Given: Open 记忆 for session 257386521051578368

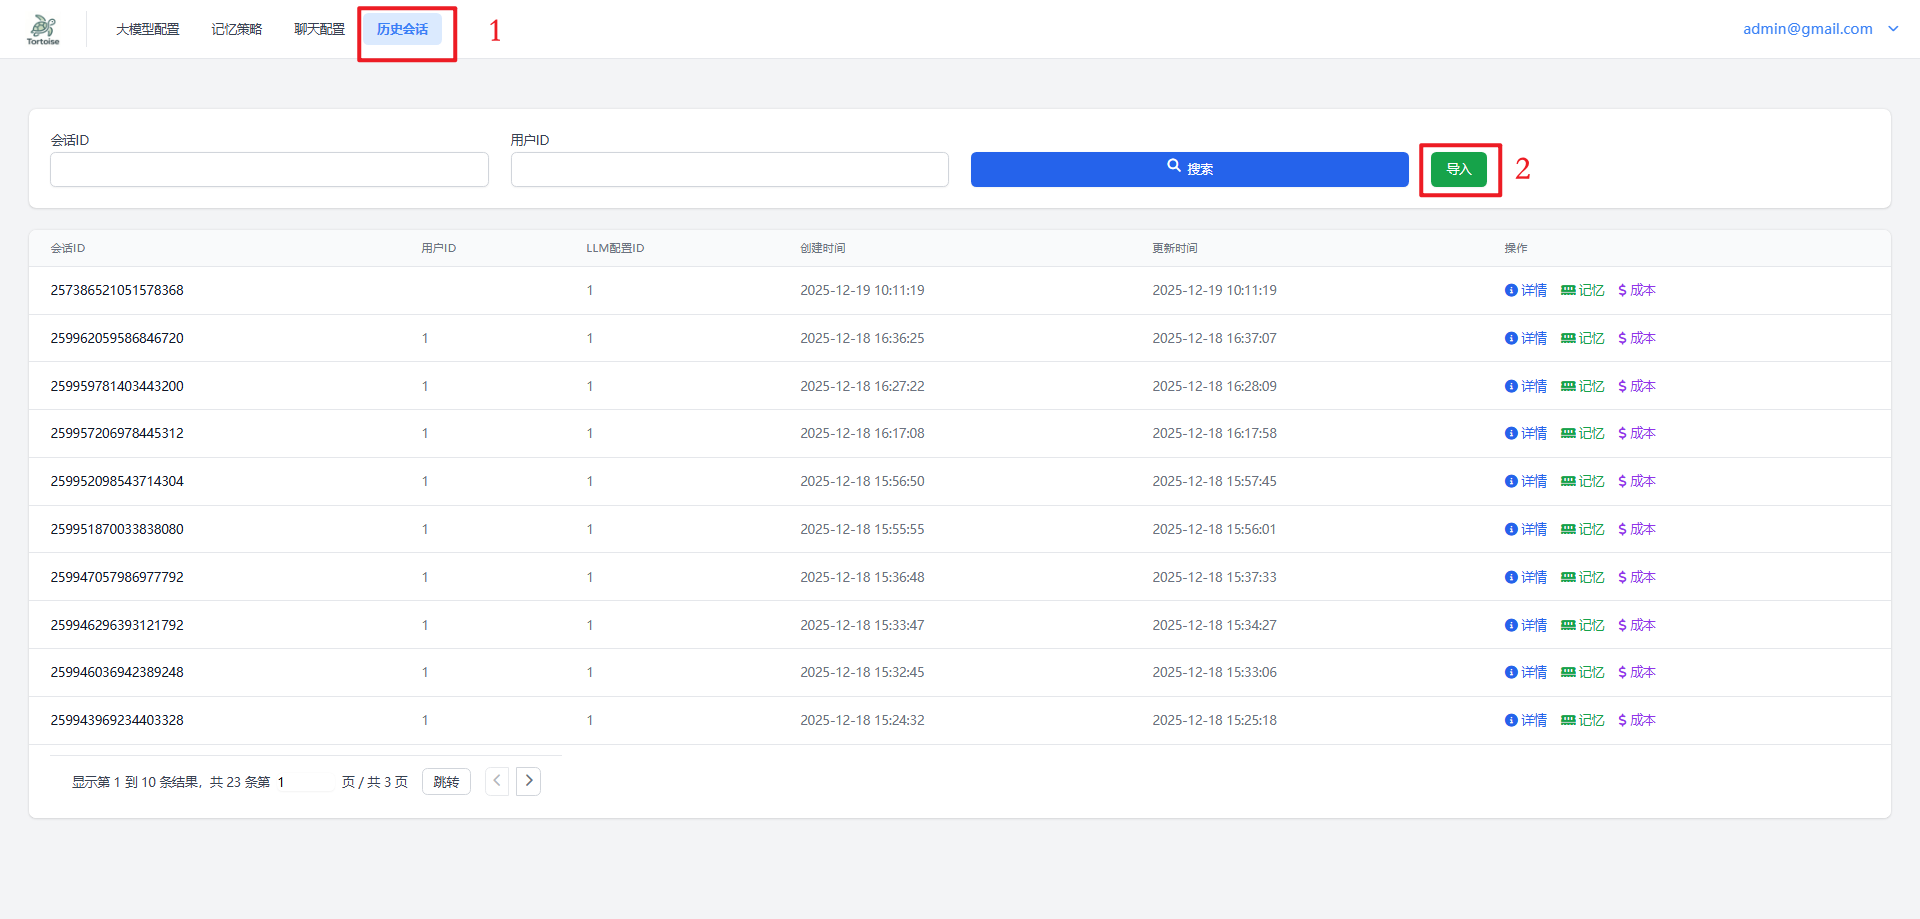Looking at the screenshot, I should pyautogui.click(x=1583, y=290).
